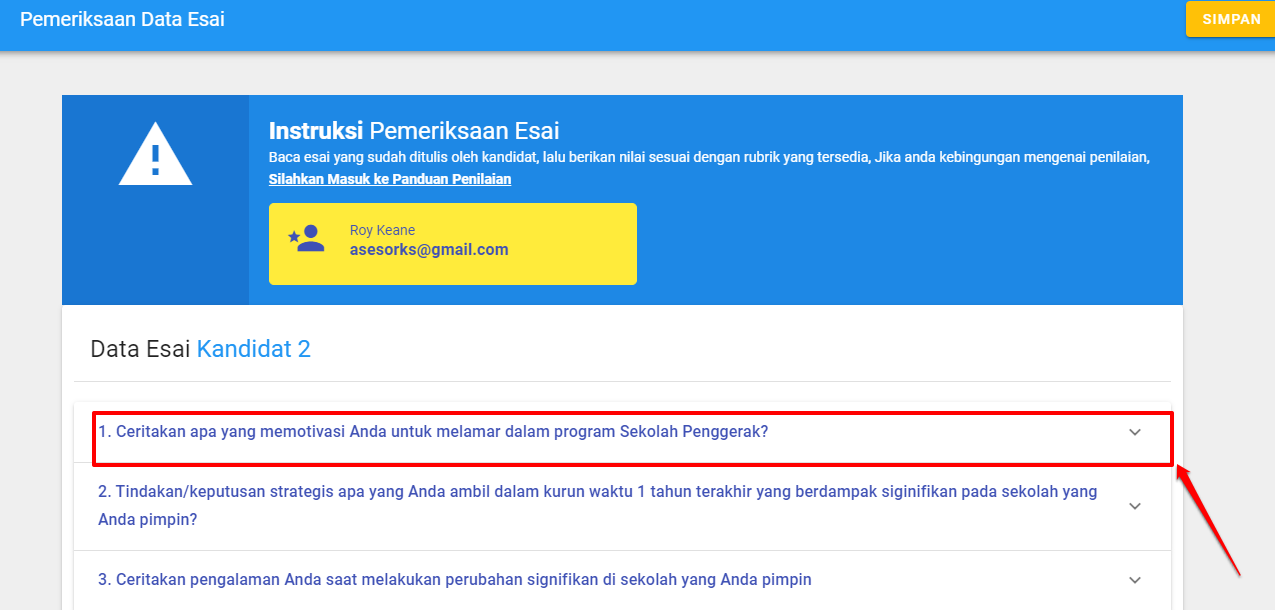Click the SIMPAN button
This screenshot has width=1275, height=610.
click(1230, 20)
